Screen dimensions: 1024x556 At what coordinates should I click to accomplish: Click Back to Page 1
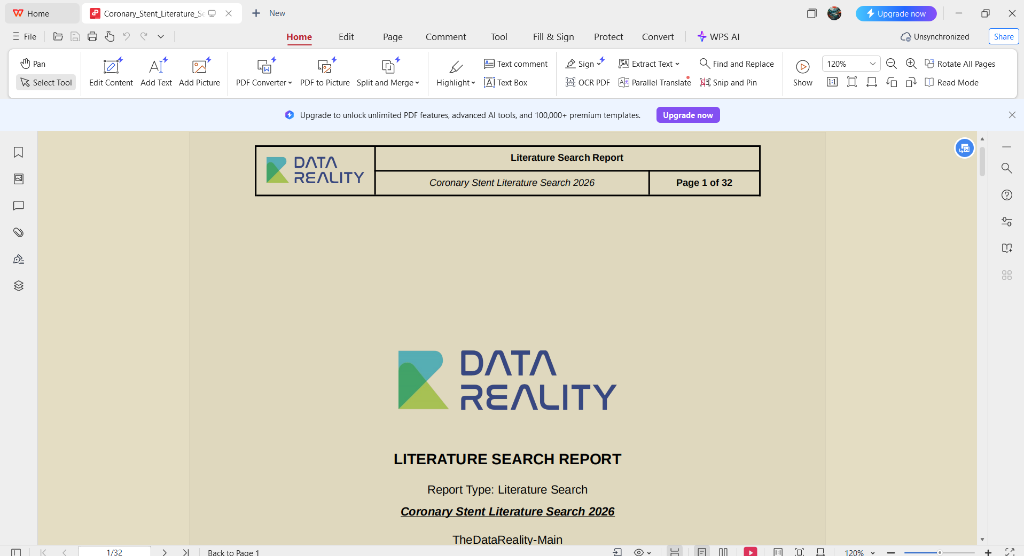233,553
